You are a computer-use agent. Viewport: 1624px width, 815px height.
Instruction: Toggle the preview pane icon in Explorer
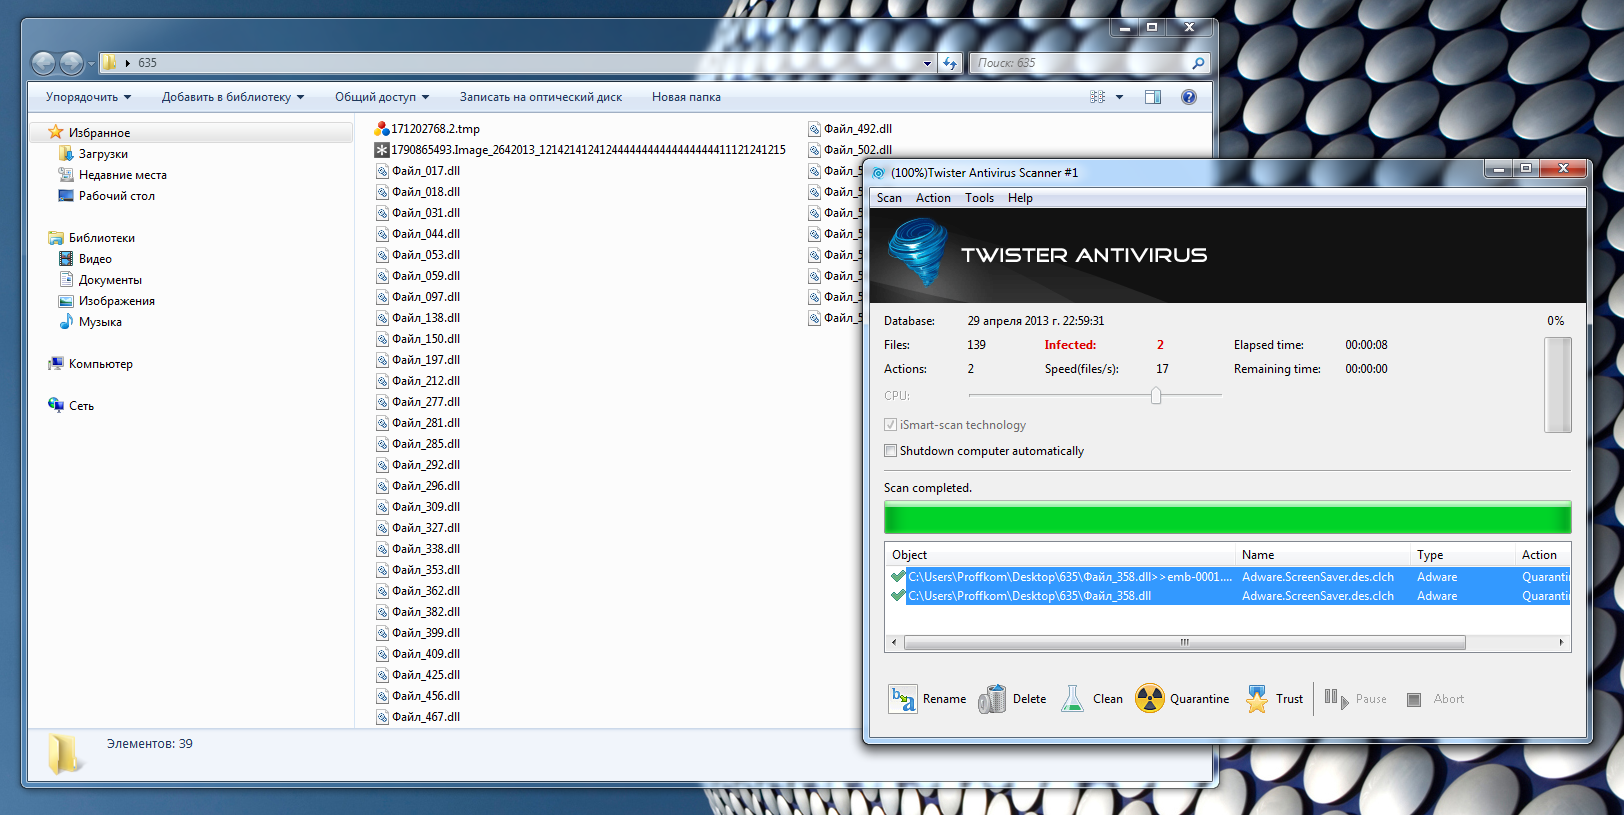1153,97
